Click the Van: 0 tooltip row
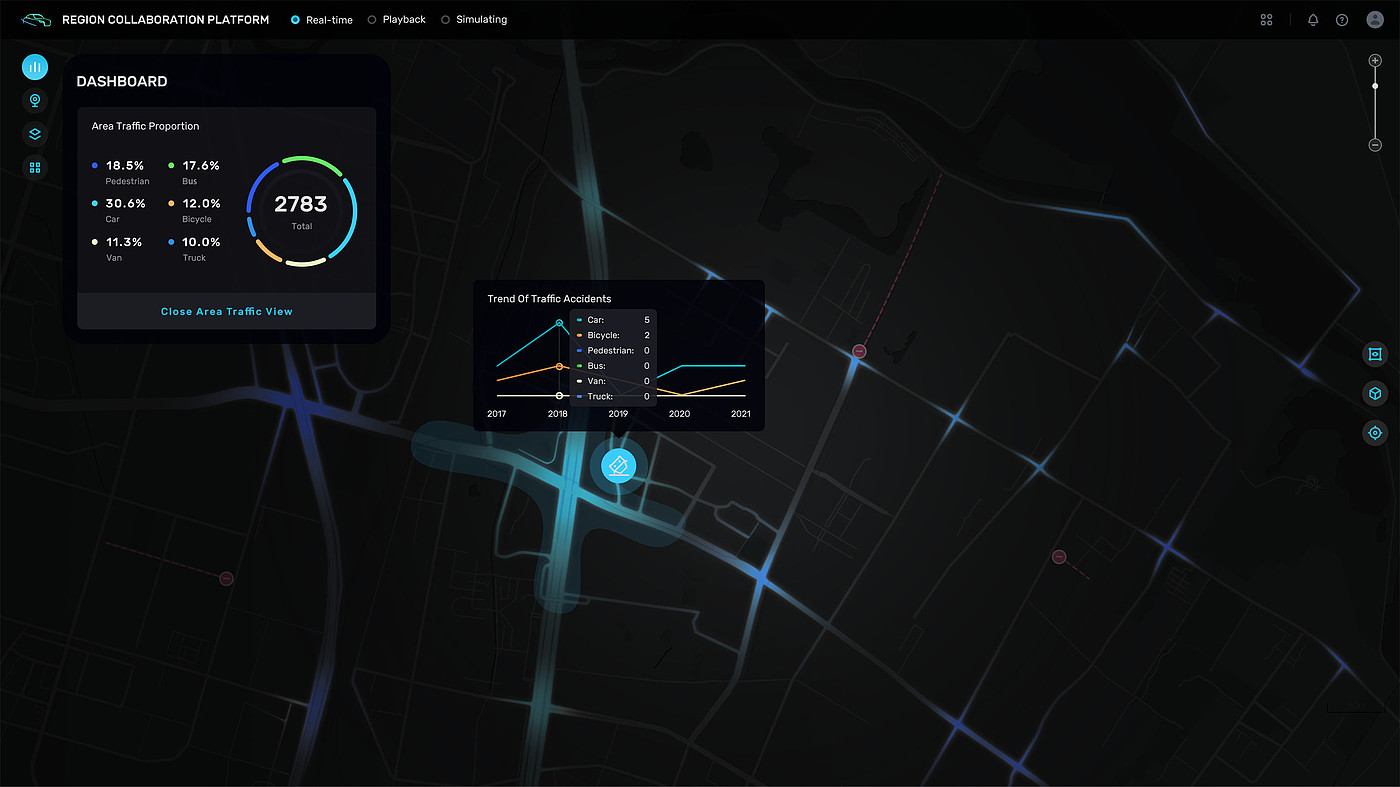Screen dimensions: 1400x787 pos(614,381)
